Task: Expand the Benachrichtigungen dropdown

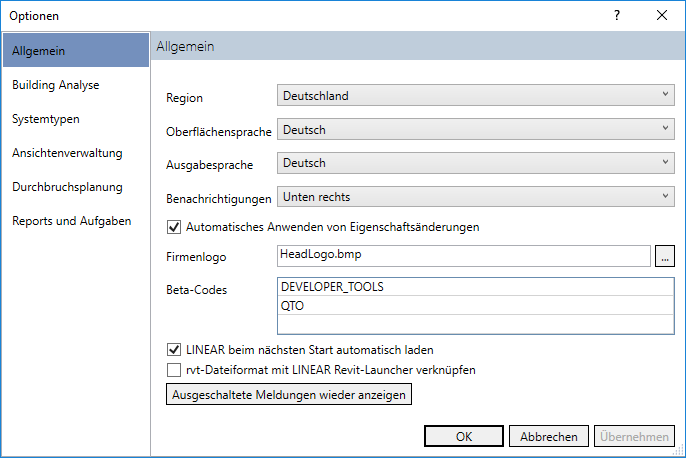Action: (x=476, y=196)
